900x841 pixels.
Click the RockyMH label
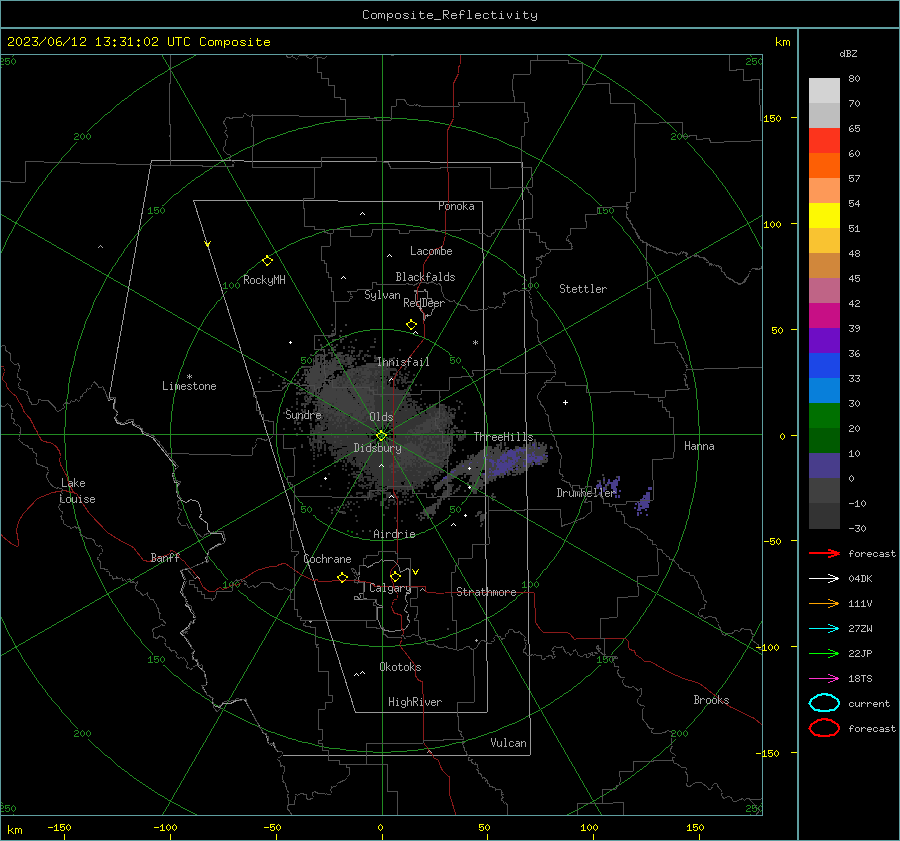[x=264, y=280]
